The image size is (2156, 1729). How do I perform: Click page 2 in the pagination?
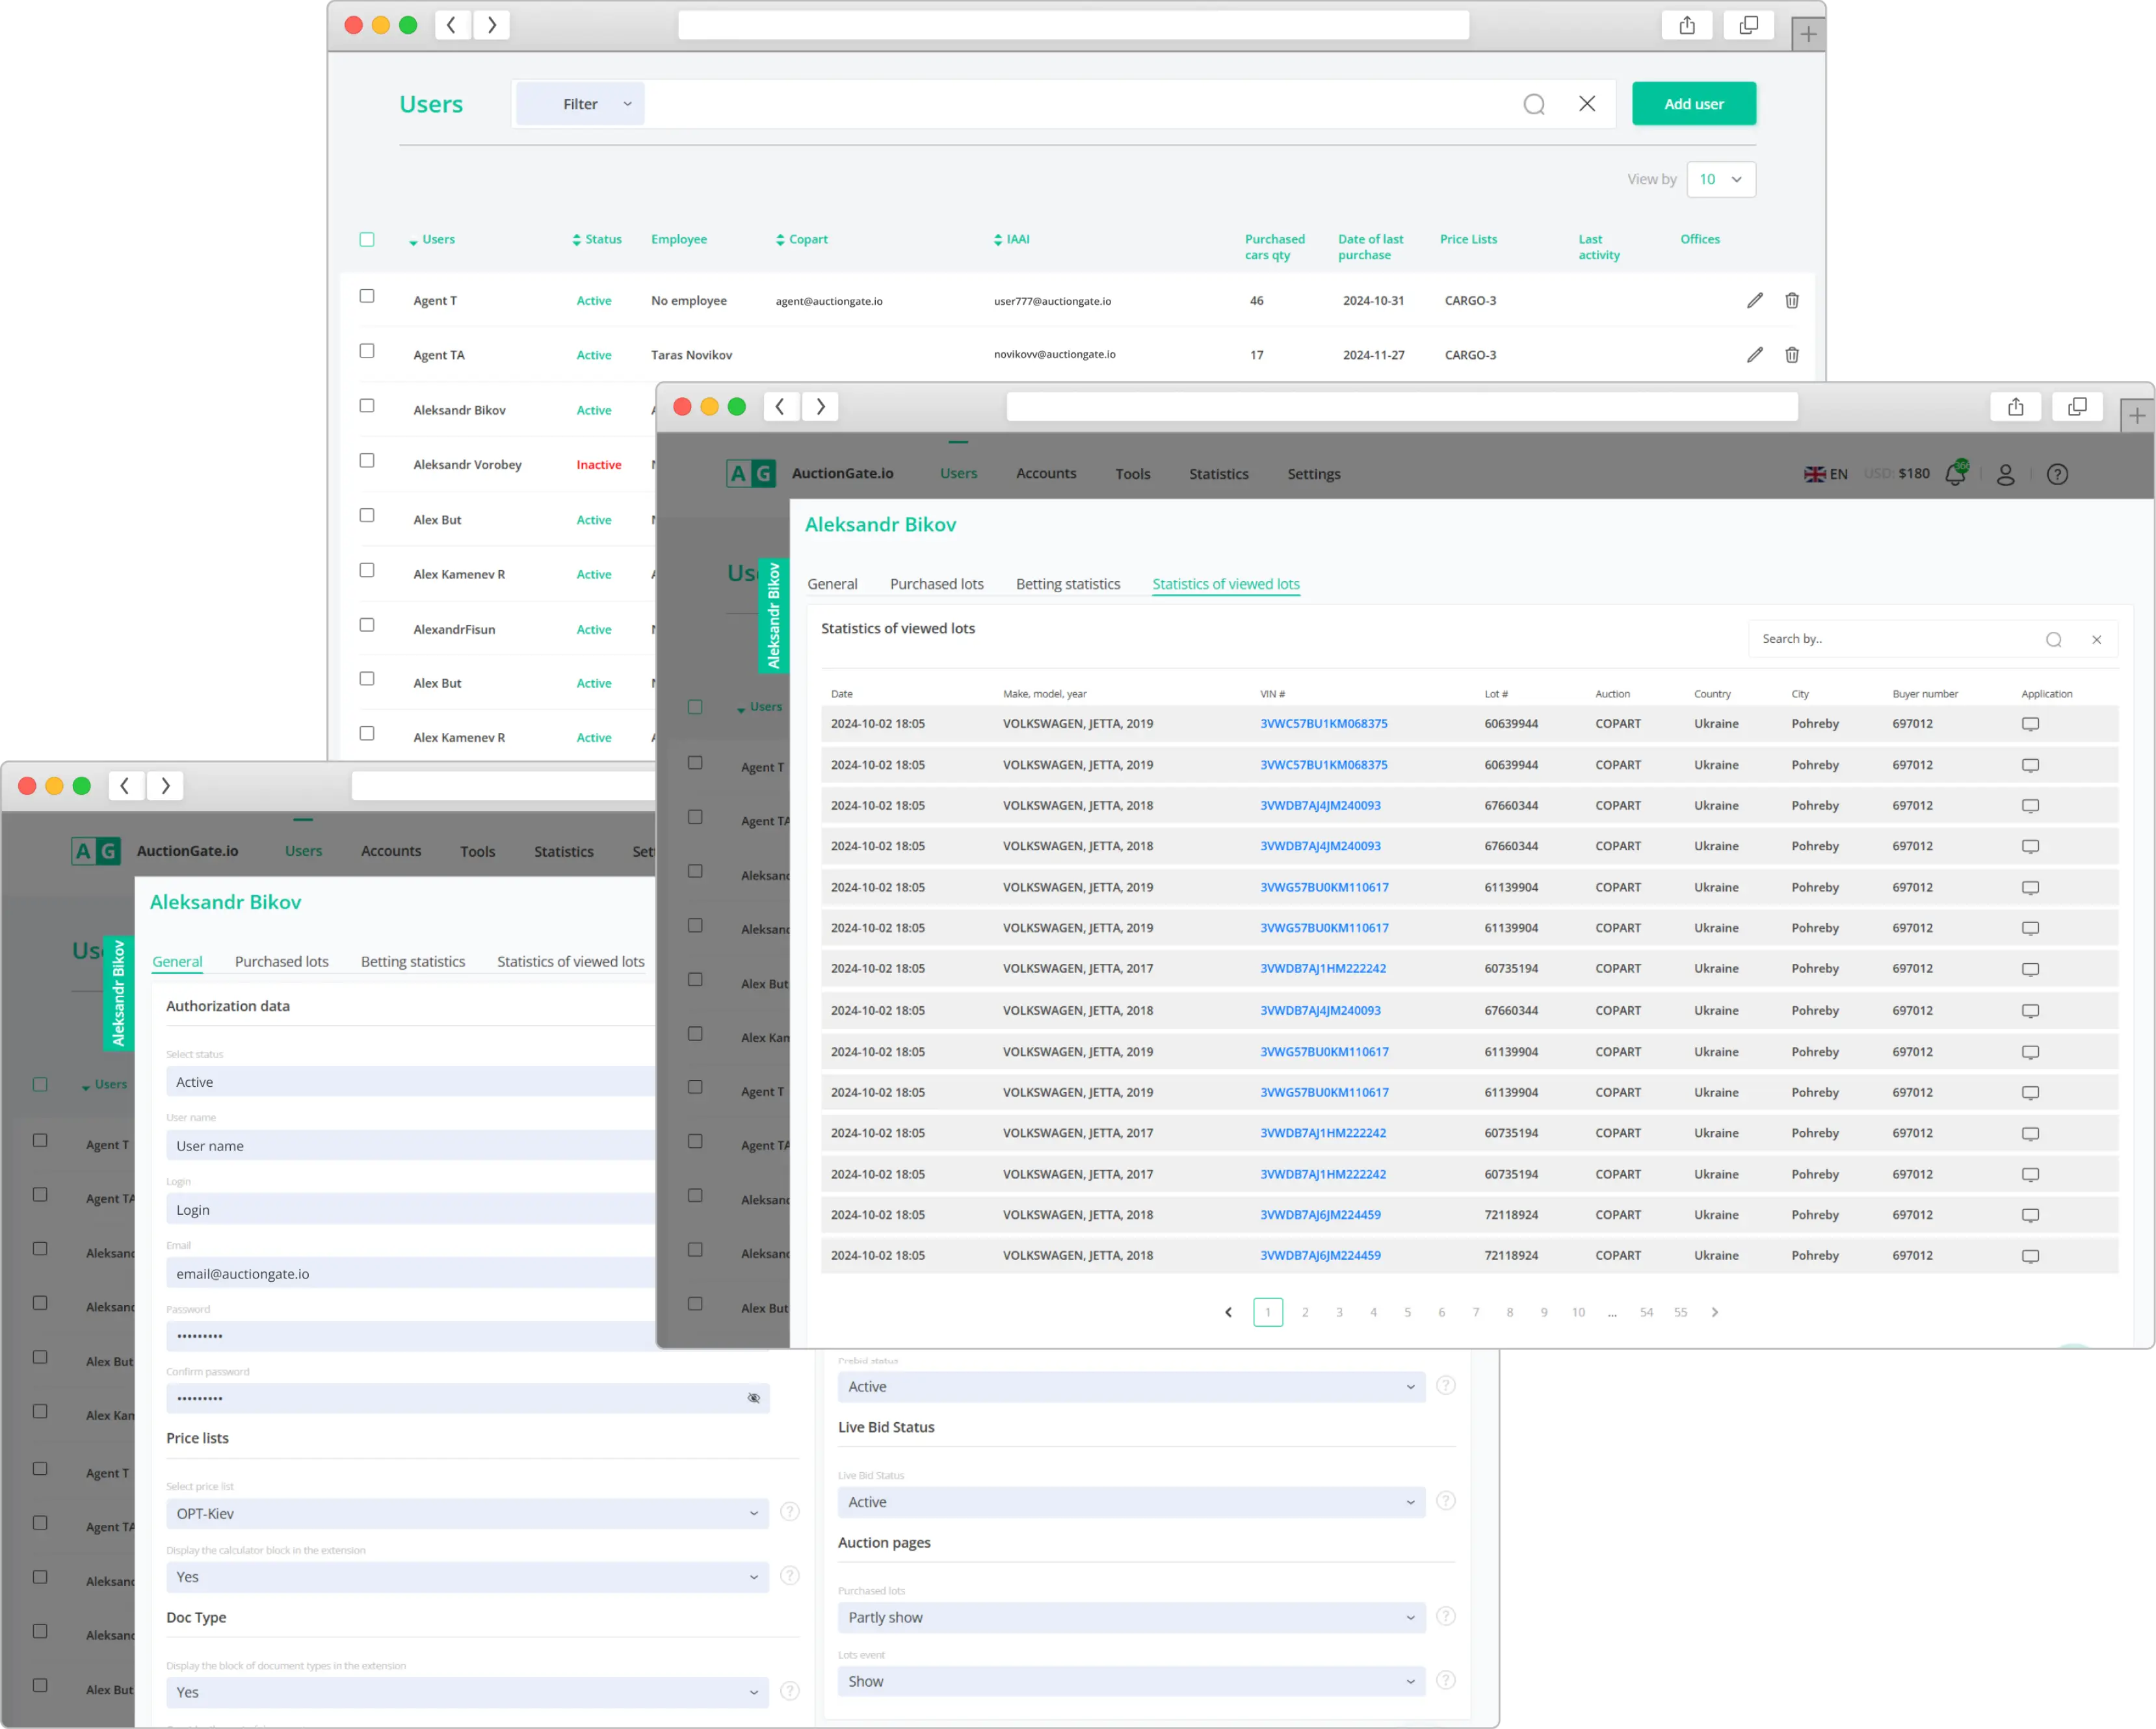(x=1304, y=1312)
